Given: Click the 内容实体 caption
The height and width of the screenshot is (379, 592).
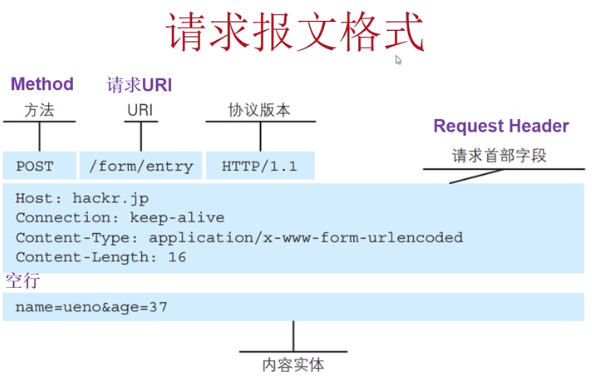Looking at the screenshot, I should pos(293,365).
